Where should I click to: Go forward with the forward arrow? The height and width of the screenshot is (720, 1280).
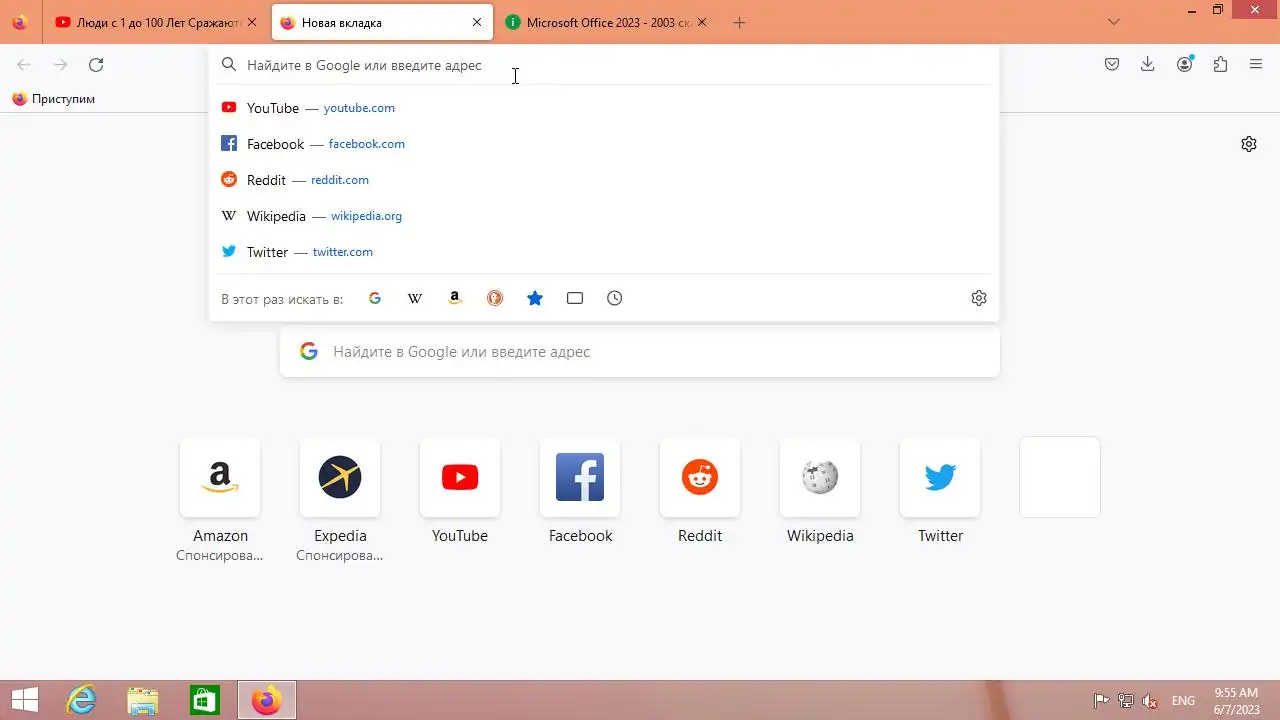(x=60, y=65)
